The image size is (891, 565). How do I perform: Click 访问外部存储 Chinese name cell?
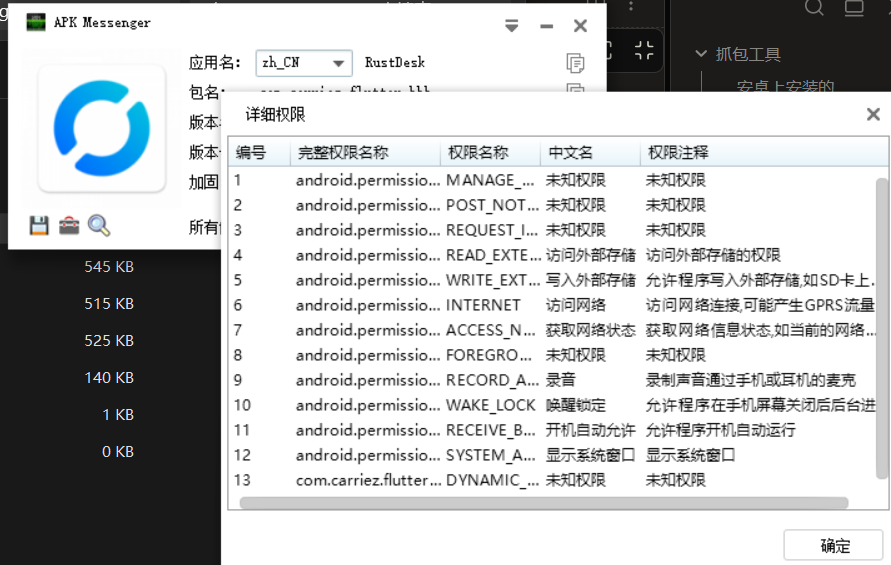[590, 255]
